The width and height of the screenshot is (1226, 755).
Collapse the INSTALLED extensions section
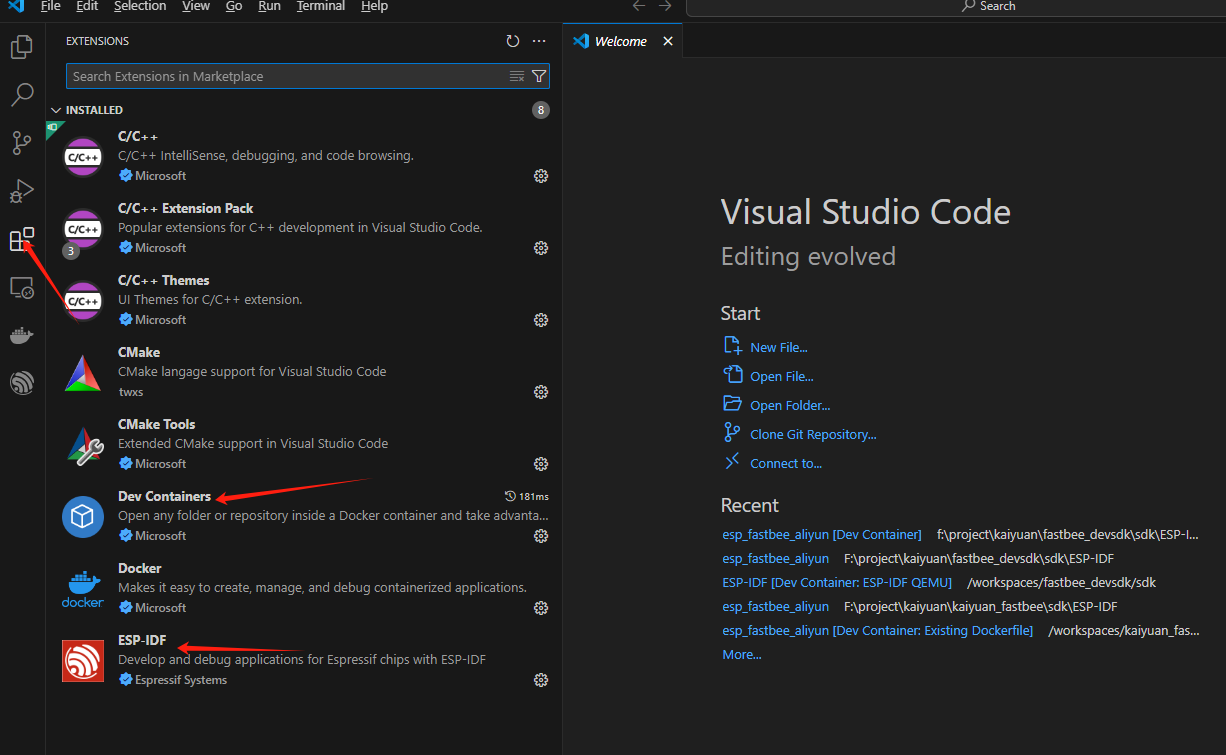coord(55,110)
